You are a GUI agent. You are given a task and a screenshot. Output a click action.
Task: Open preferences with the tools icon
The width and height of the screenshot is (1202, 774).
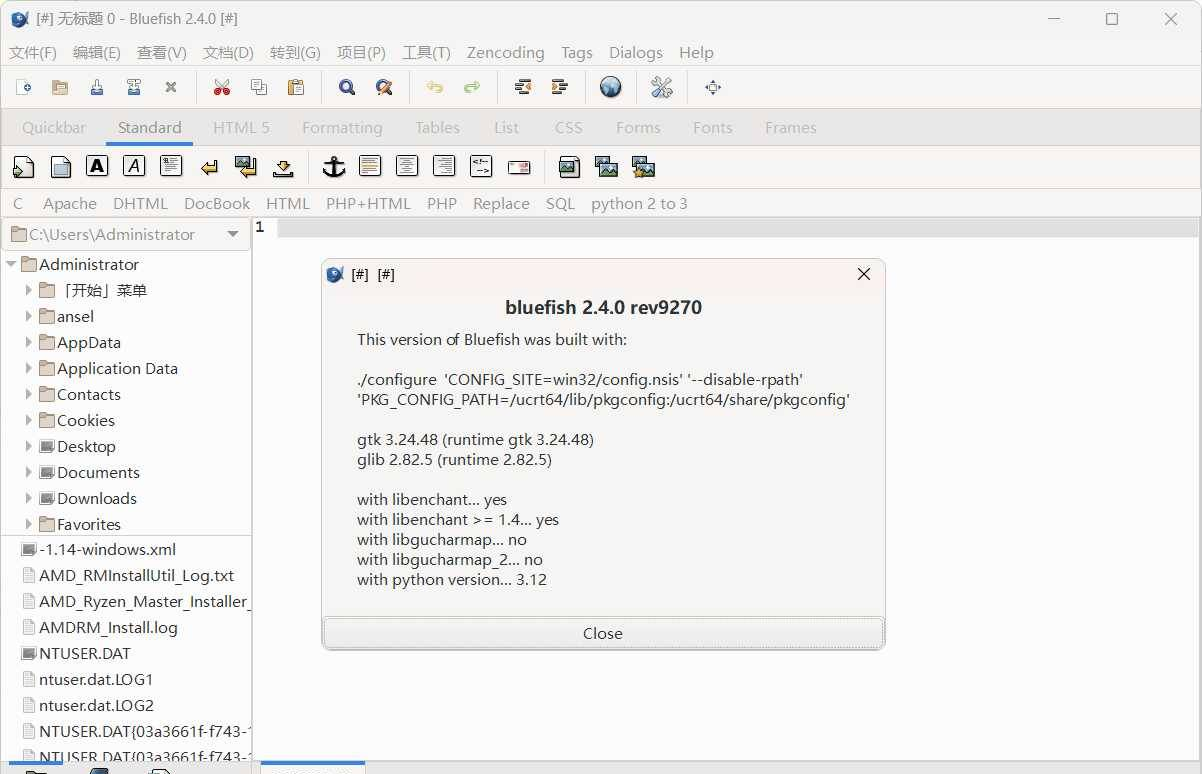[662, 88]
